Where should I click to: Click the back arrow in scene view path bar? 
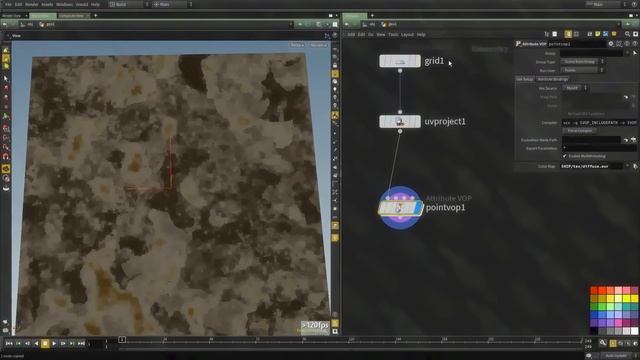click(5, 24)
